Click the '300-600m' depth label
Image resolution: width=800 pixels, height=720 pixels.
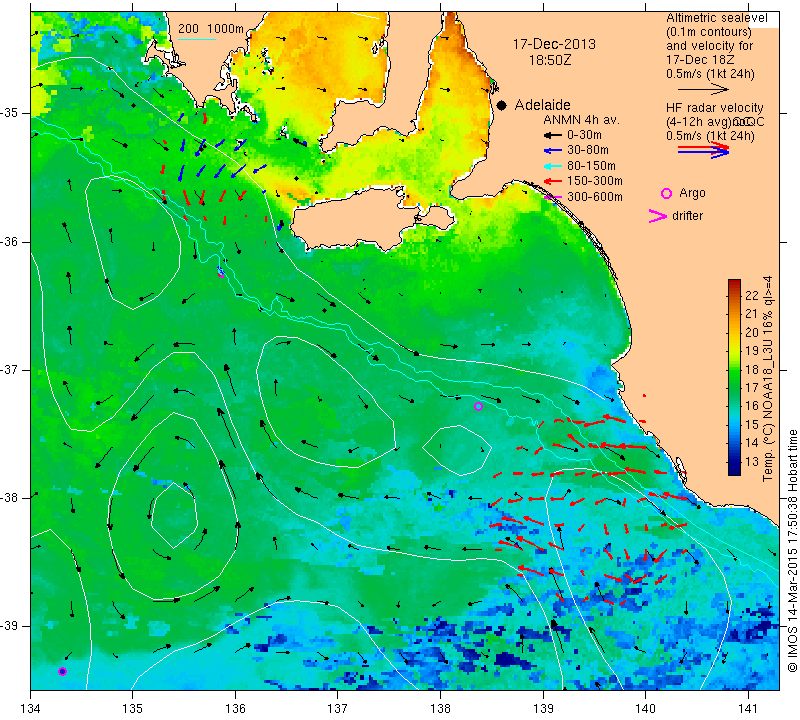(x=595, y=196)
